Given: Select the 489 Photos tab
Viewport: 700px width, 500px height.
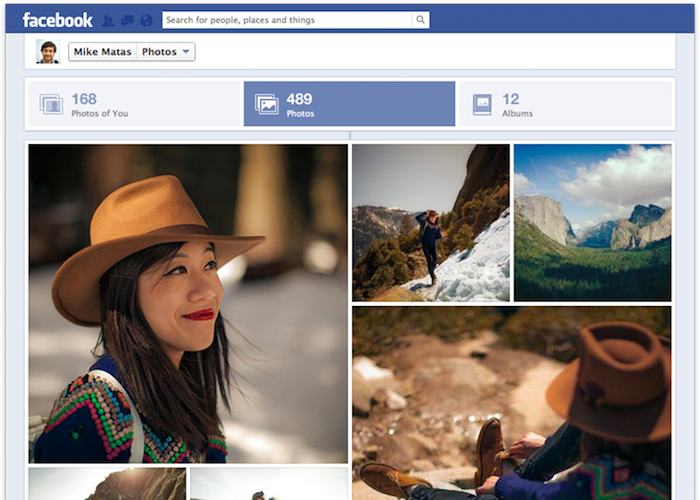Looking at the screenshot, I should pyautogui.click(x=349, y=104).
